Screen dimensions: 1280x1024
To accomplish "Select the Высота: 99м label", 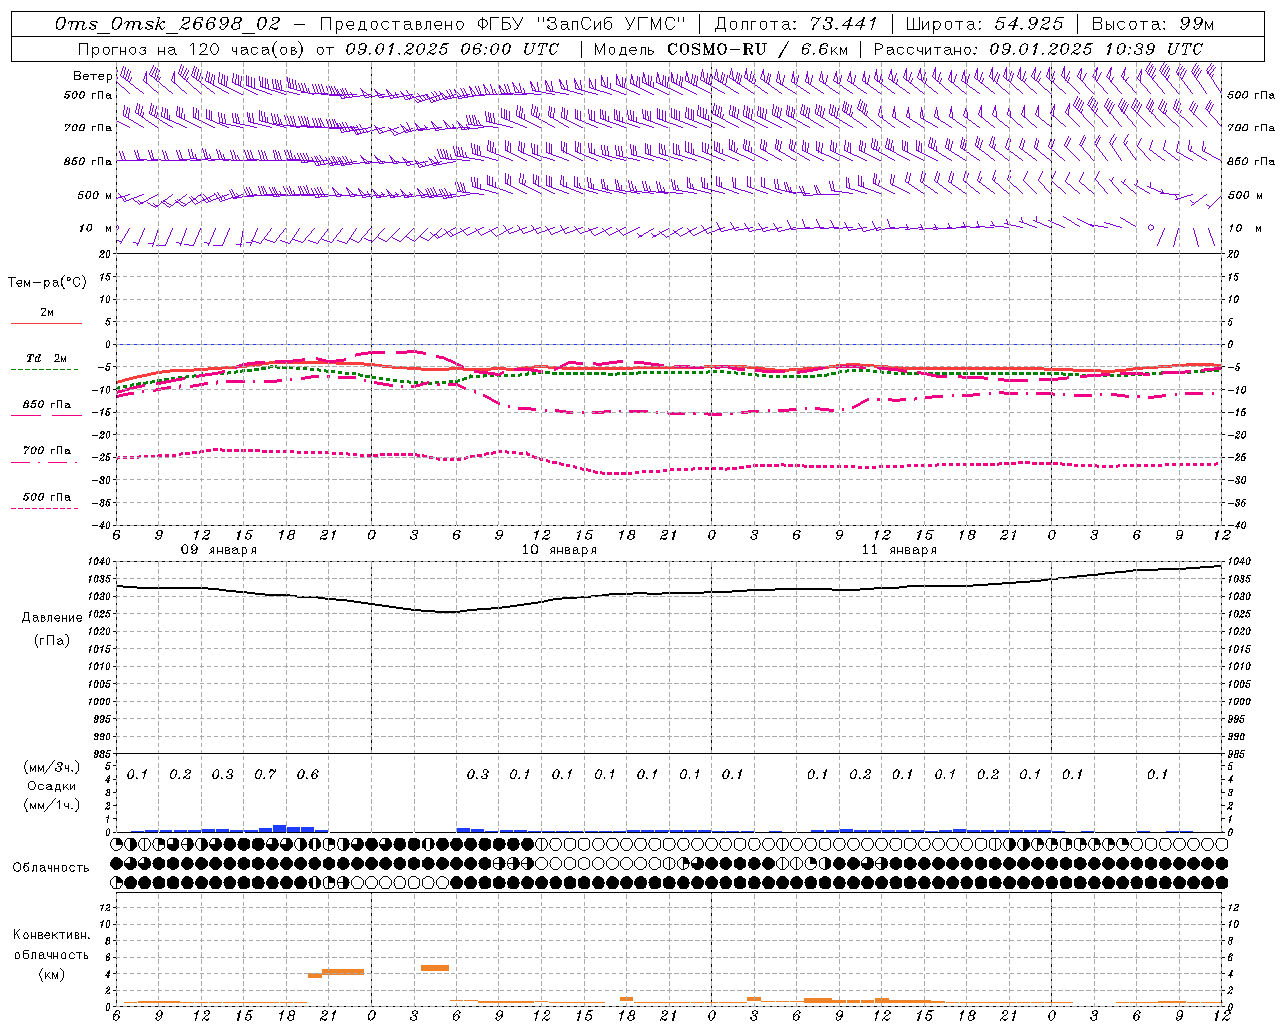I will 1153,24.
